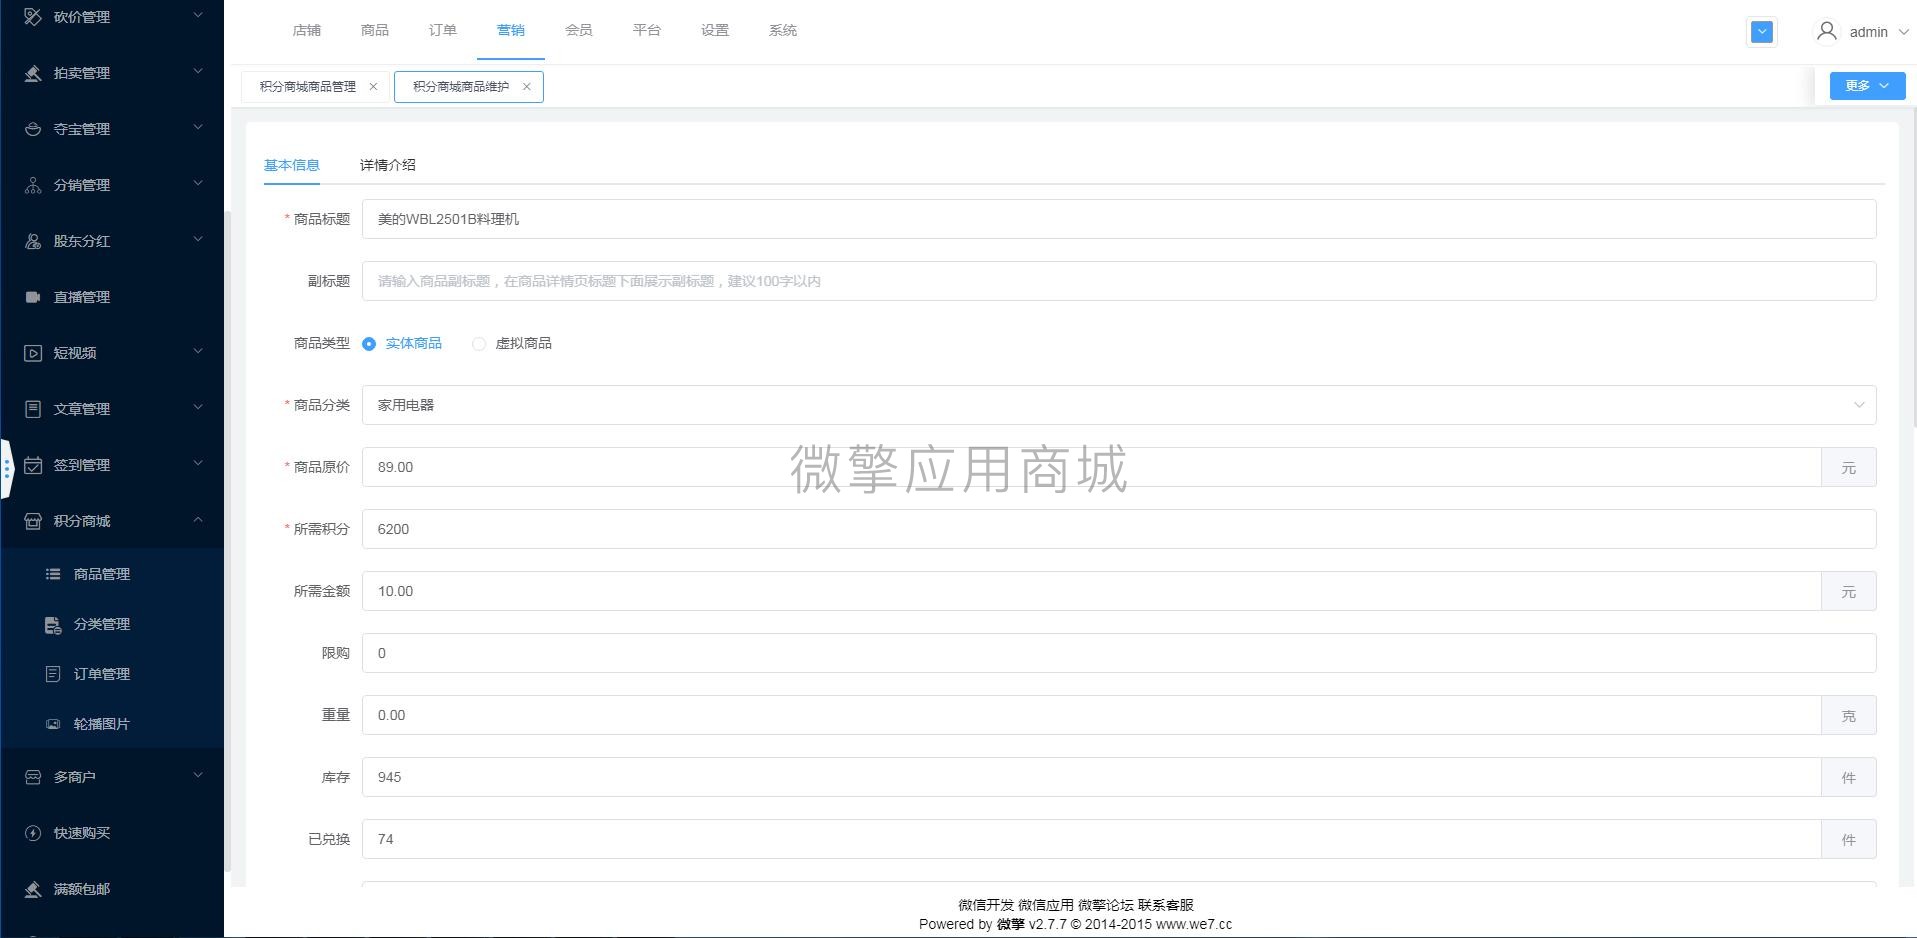Select the 虚拟商品 radio button
The image size is (1917, 938).
[479, 344]
